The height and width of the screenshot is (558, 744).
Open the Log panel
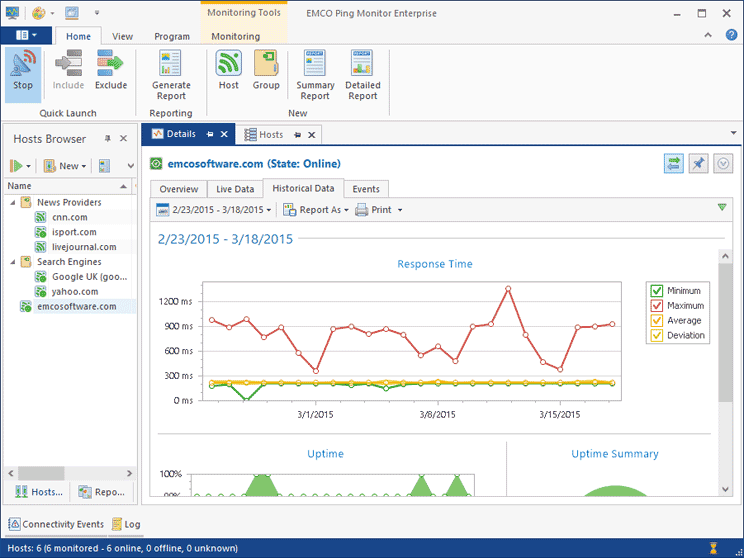tap(126, 524)
